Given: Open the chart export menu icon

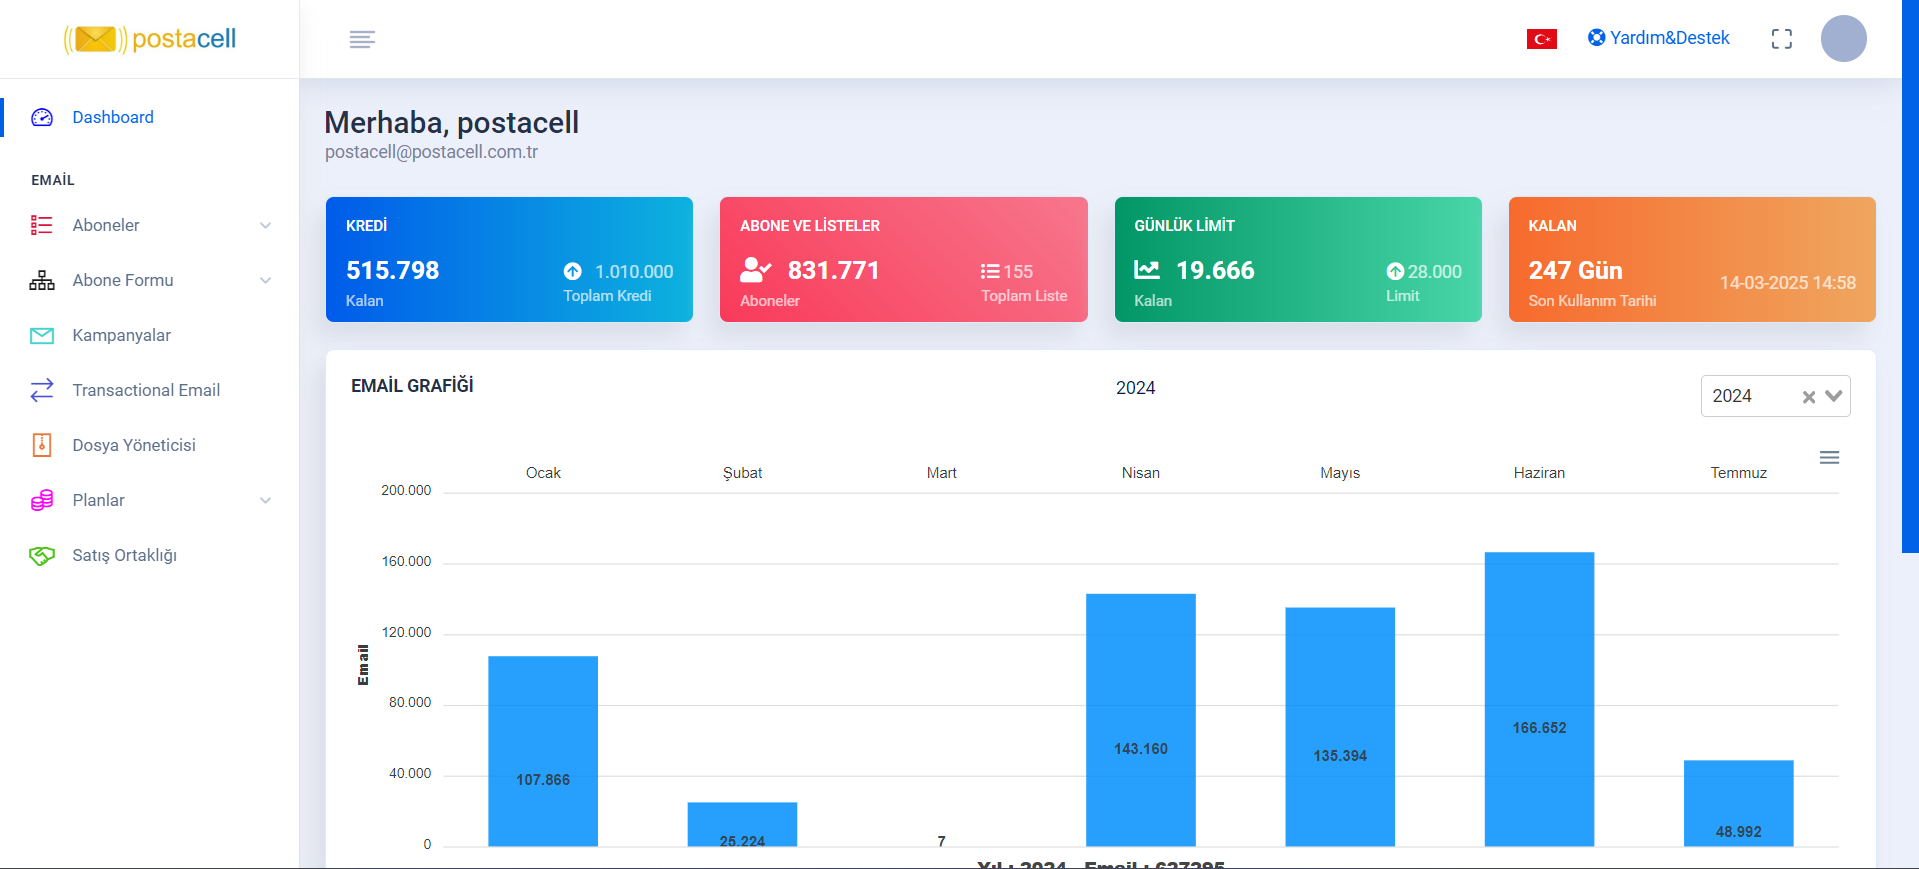Looking at the screenshot, I should click(x=1829, y=457).
